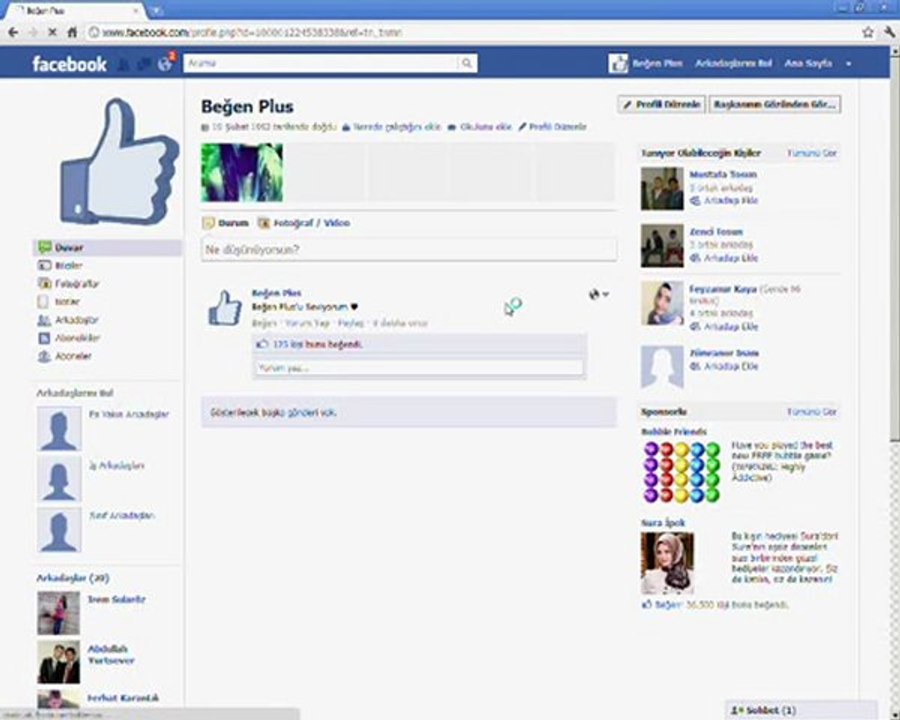
Task: Click Beğen Plus thumbnail in top bar
Action: 618,63
